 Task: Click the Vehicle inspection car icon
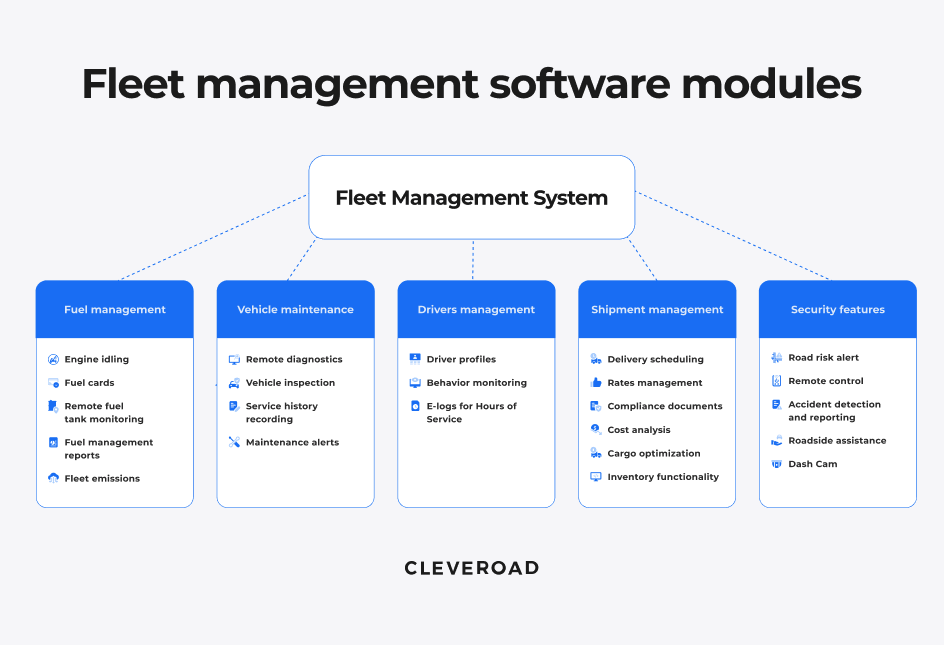pyautogui.click(x=234, y=383)
